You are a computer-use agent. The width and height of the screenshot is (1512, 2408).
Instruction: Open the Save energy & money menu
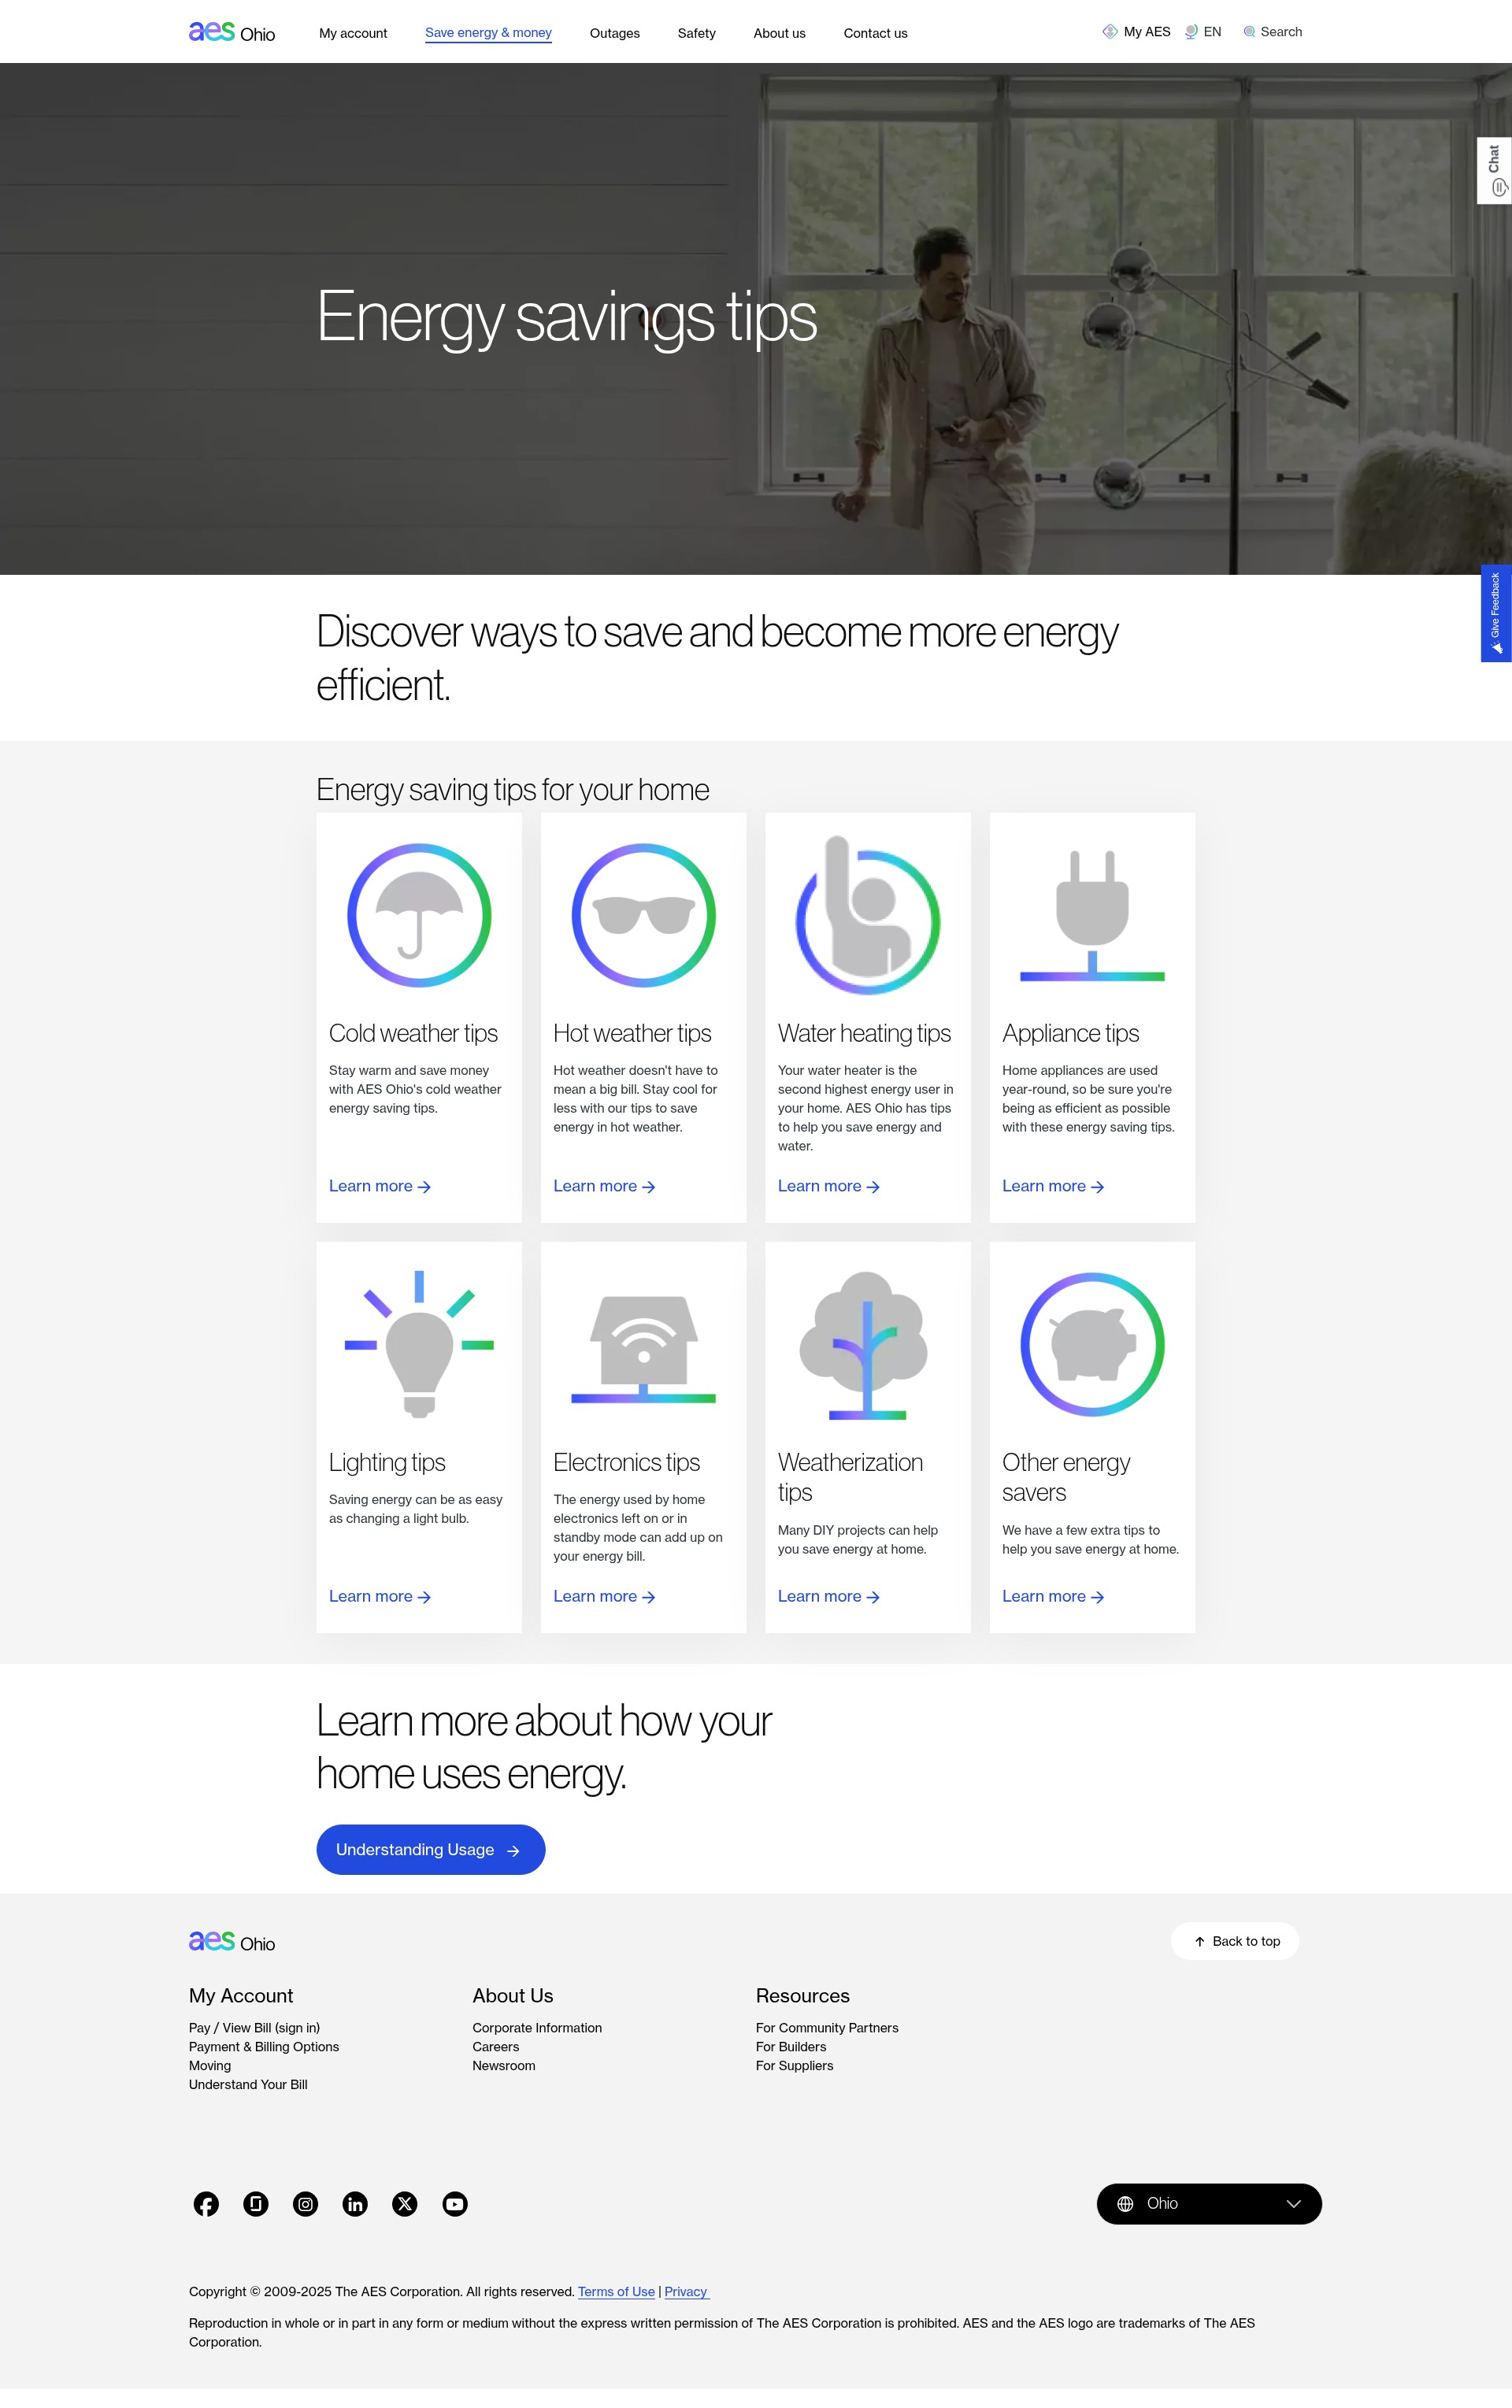(x=488, y=33)
